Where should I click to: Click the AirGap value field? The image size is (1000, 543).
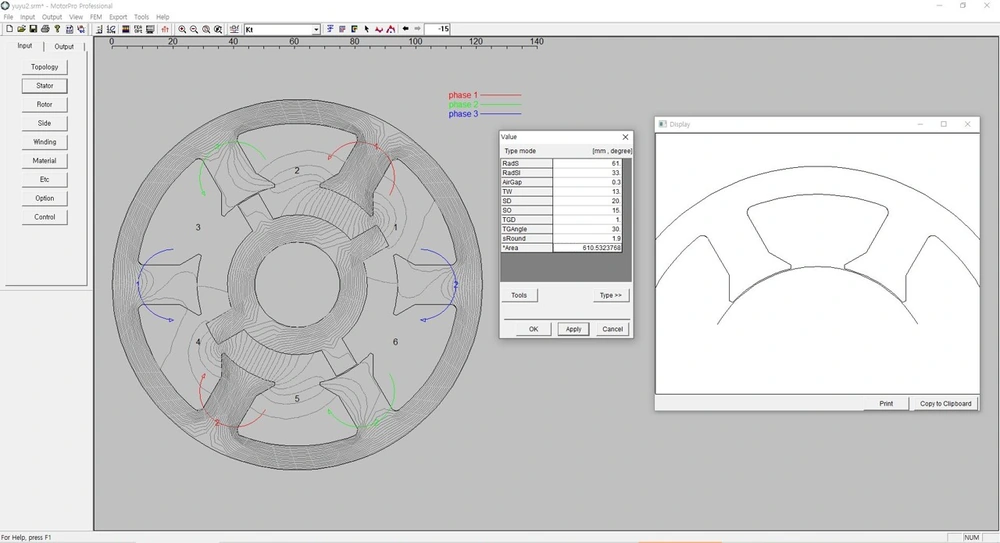pos(587,182)
